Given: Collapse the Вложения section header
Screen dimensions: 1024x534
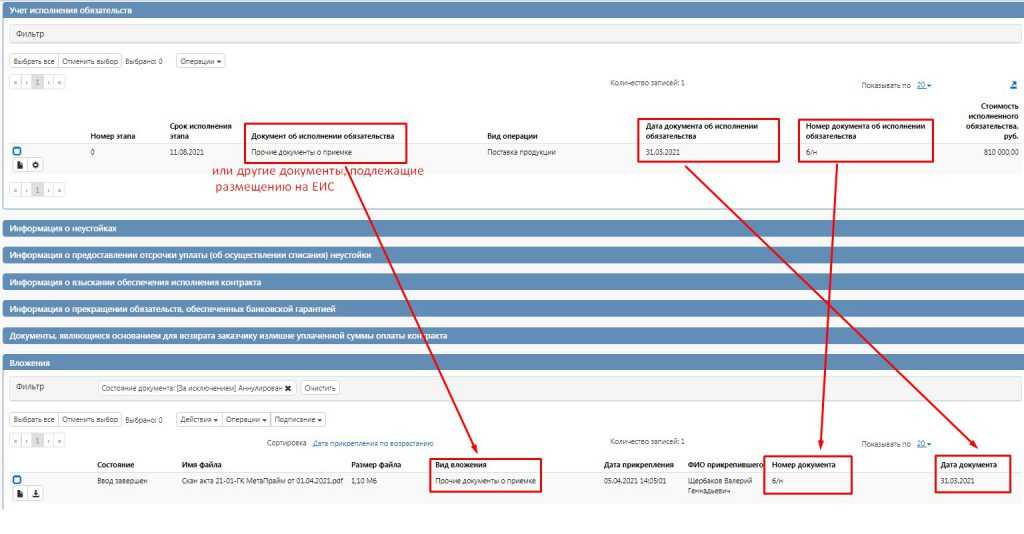Looking at the screenshot, I should pyautogui.click(x=513, y=363).
